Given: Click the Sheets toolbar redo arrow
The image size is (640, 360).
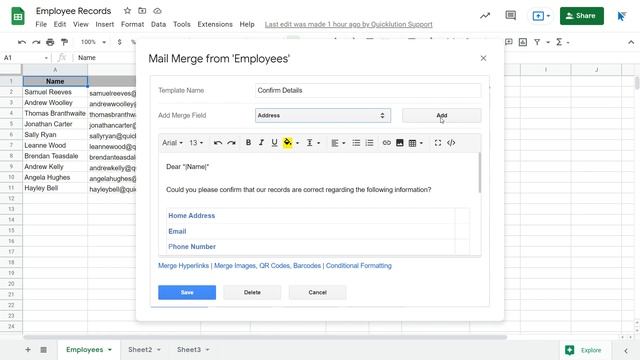Looking at the screenshot, I should point(36,42).
